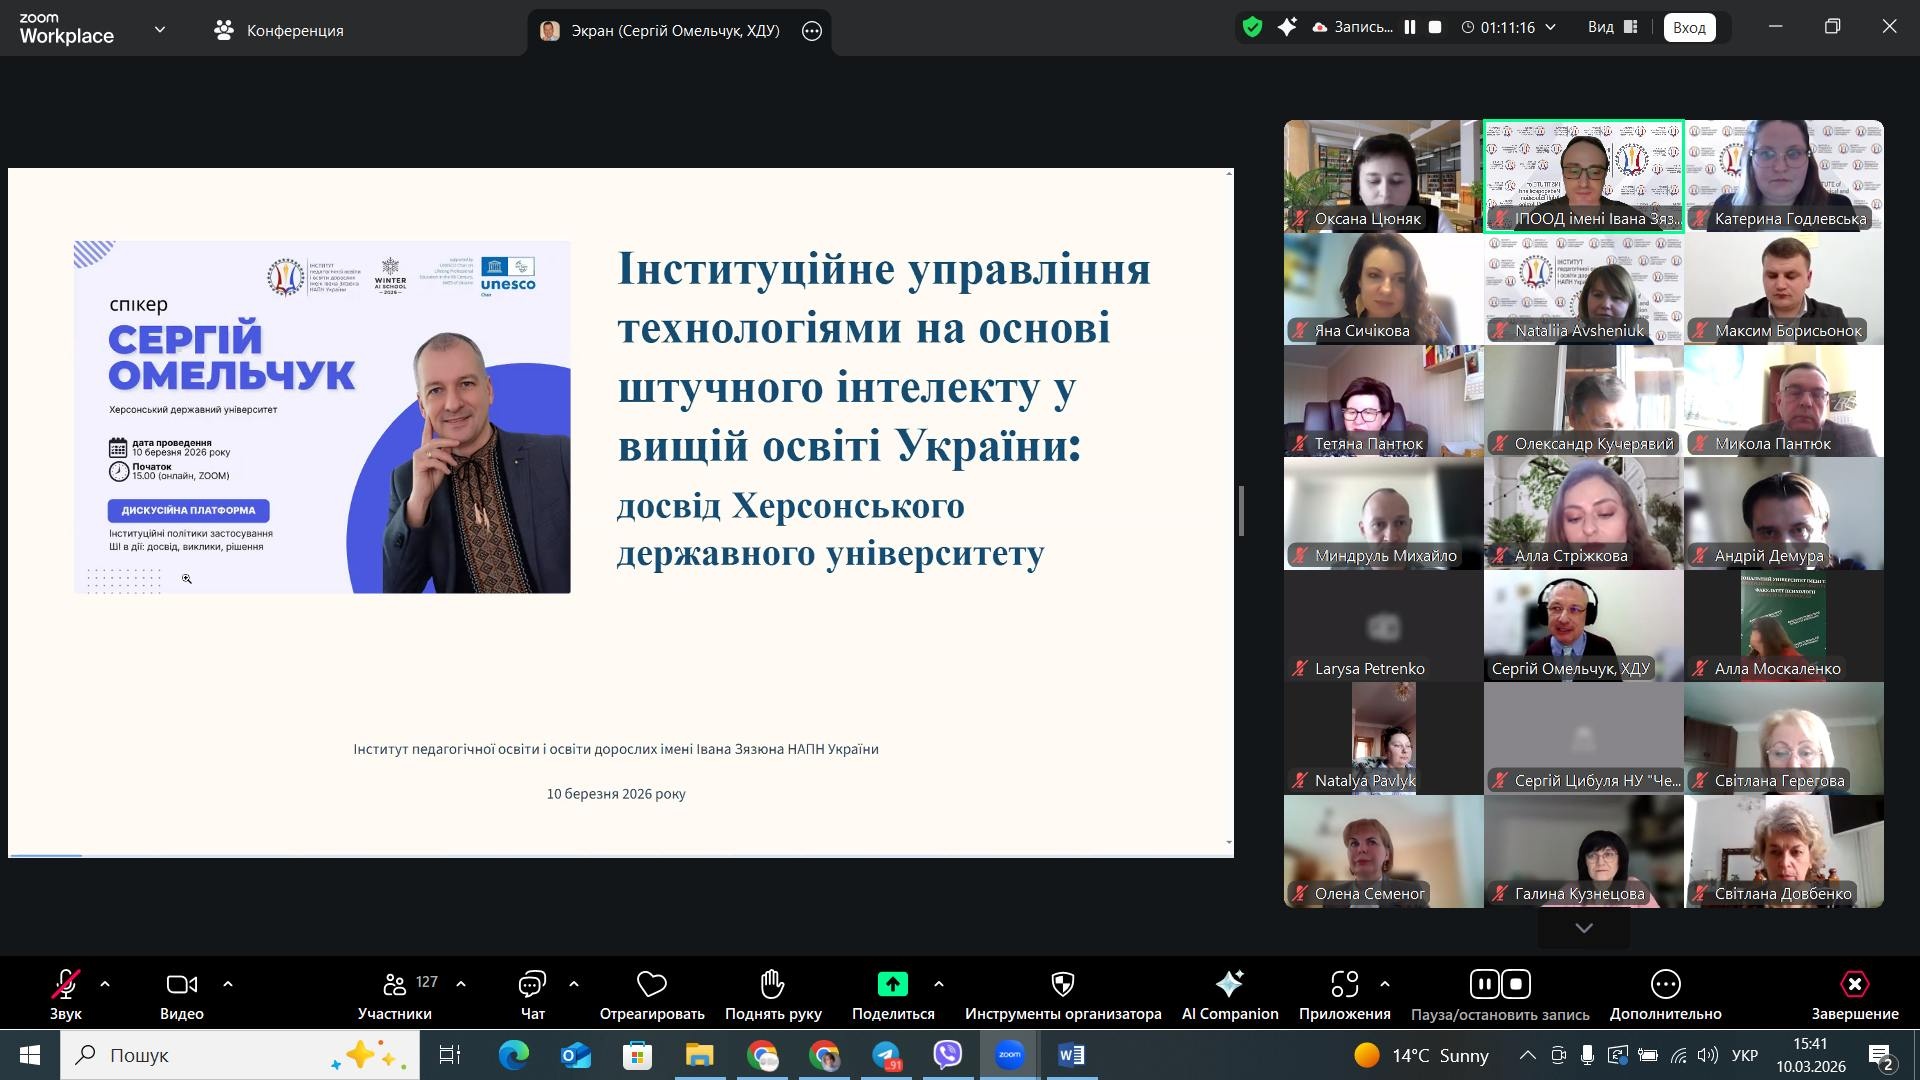Viewport: 1920px width, 1080px height.
Task: Open the Chat panel
Action: pyautogui.click(x=532, y=985)
